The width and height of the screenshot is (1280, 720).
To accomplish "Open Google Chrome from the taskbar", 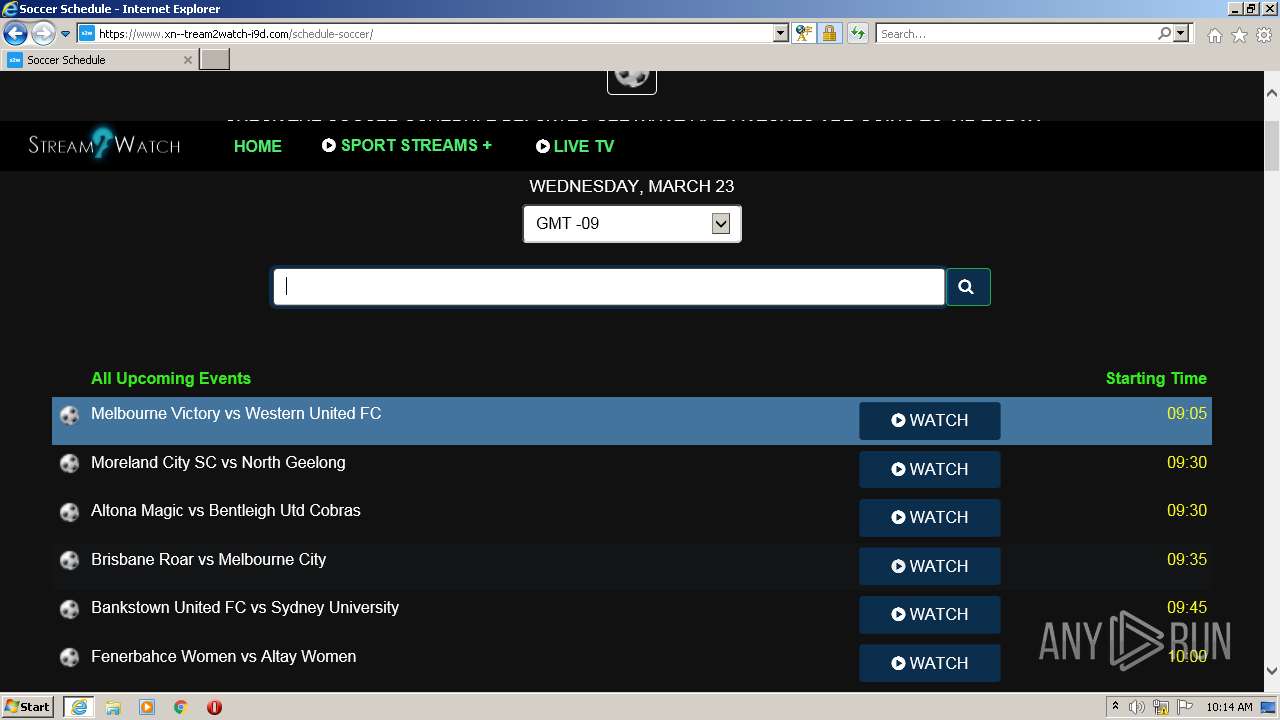I will [181, 707].
